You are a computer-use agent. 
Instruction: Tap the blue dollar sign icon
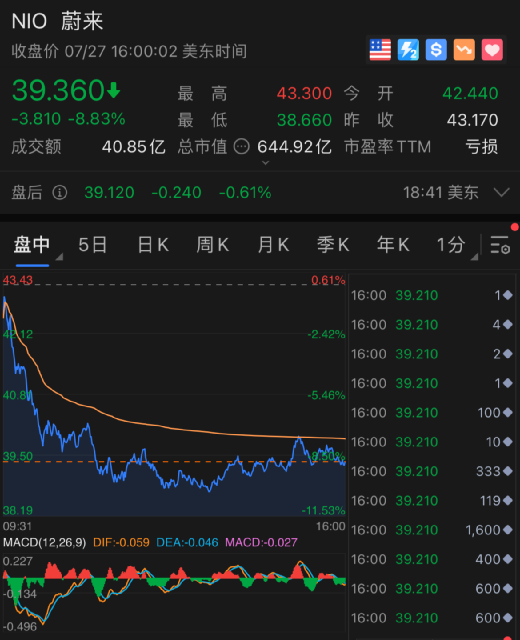point(436,50)
